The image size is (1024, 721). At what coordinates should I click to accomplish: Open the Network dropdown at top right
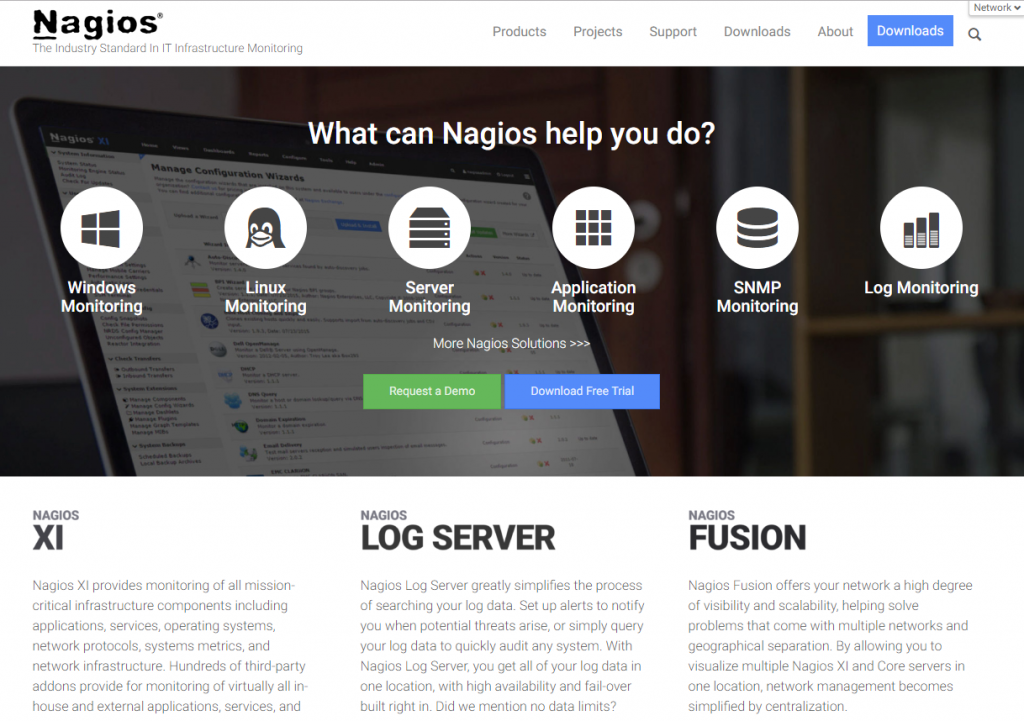point(997,8)
